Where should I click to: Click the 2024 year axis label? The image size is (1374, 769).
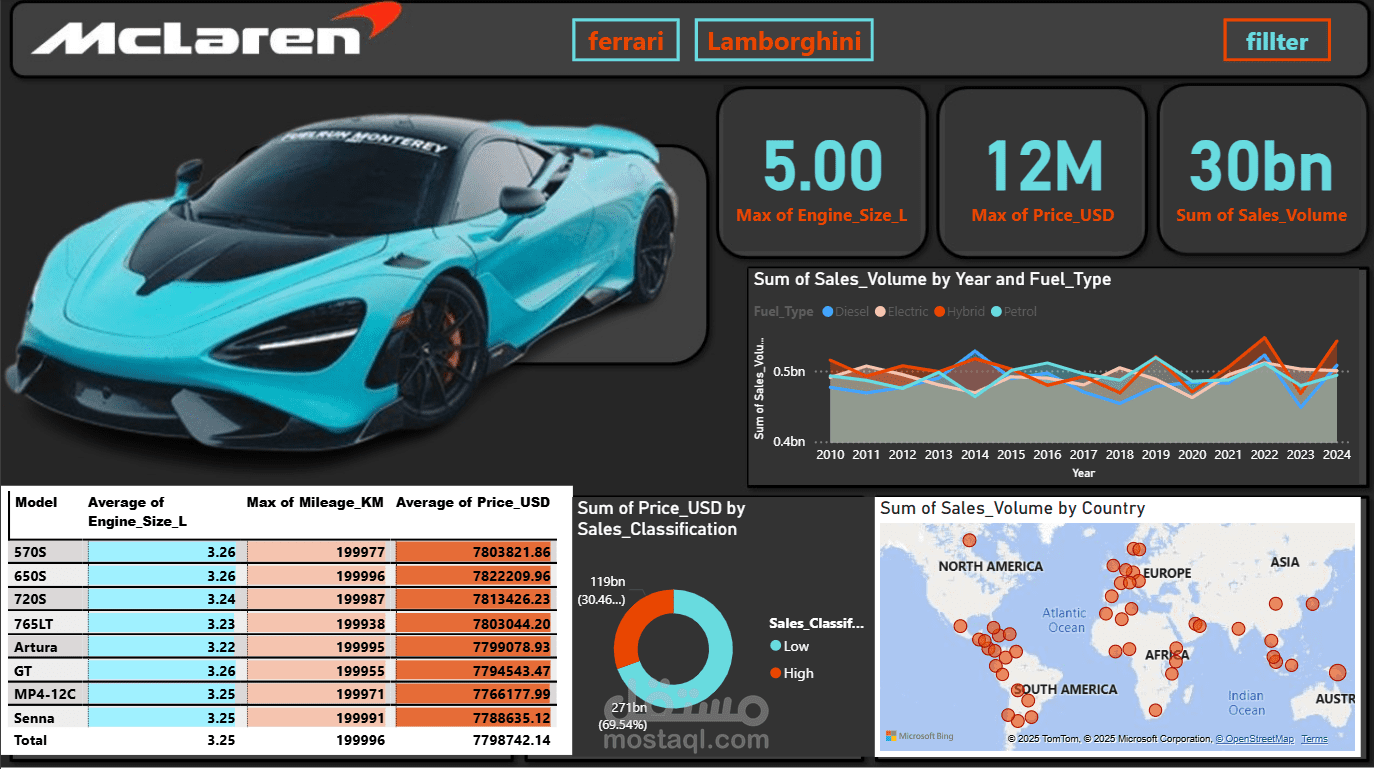[1336, 454]
